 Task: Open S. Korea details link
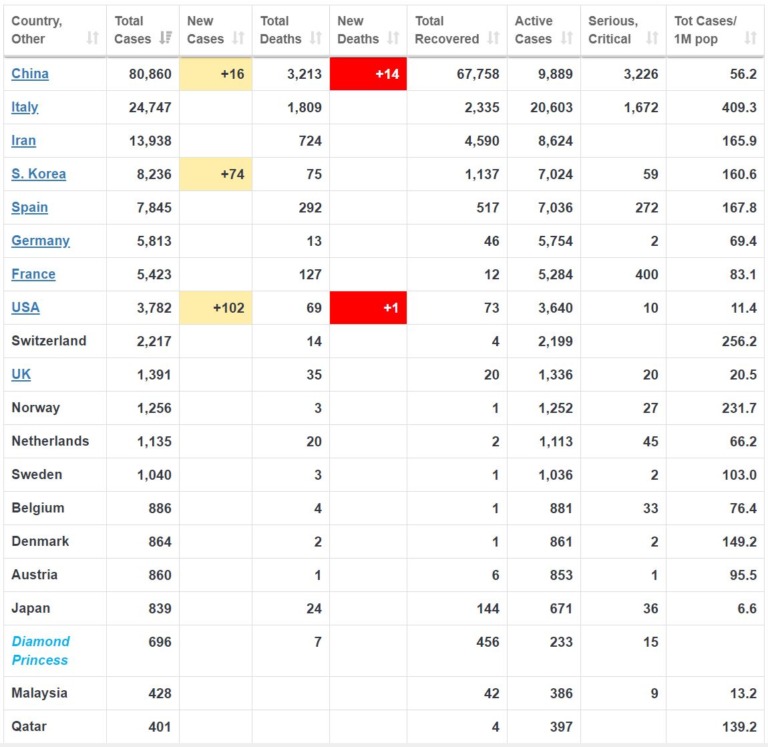pos(39,174)
